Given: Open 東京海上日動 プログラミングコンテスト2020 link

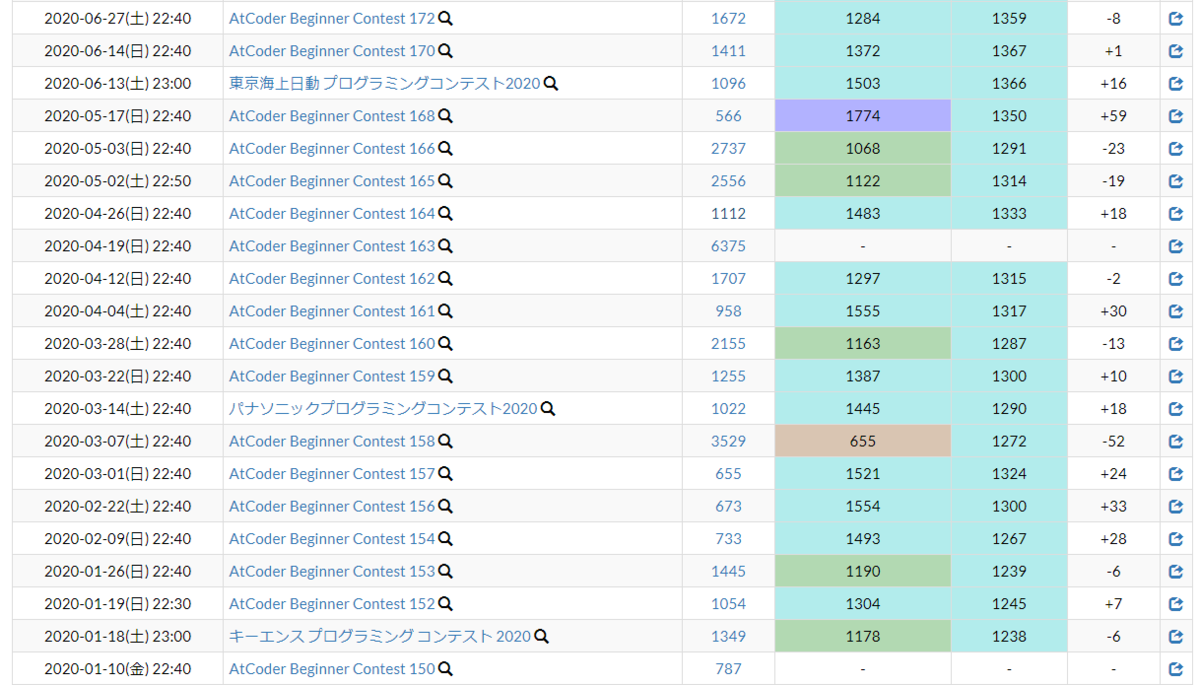Looking at the screenshot, I should (x=385, y=83).
